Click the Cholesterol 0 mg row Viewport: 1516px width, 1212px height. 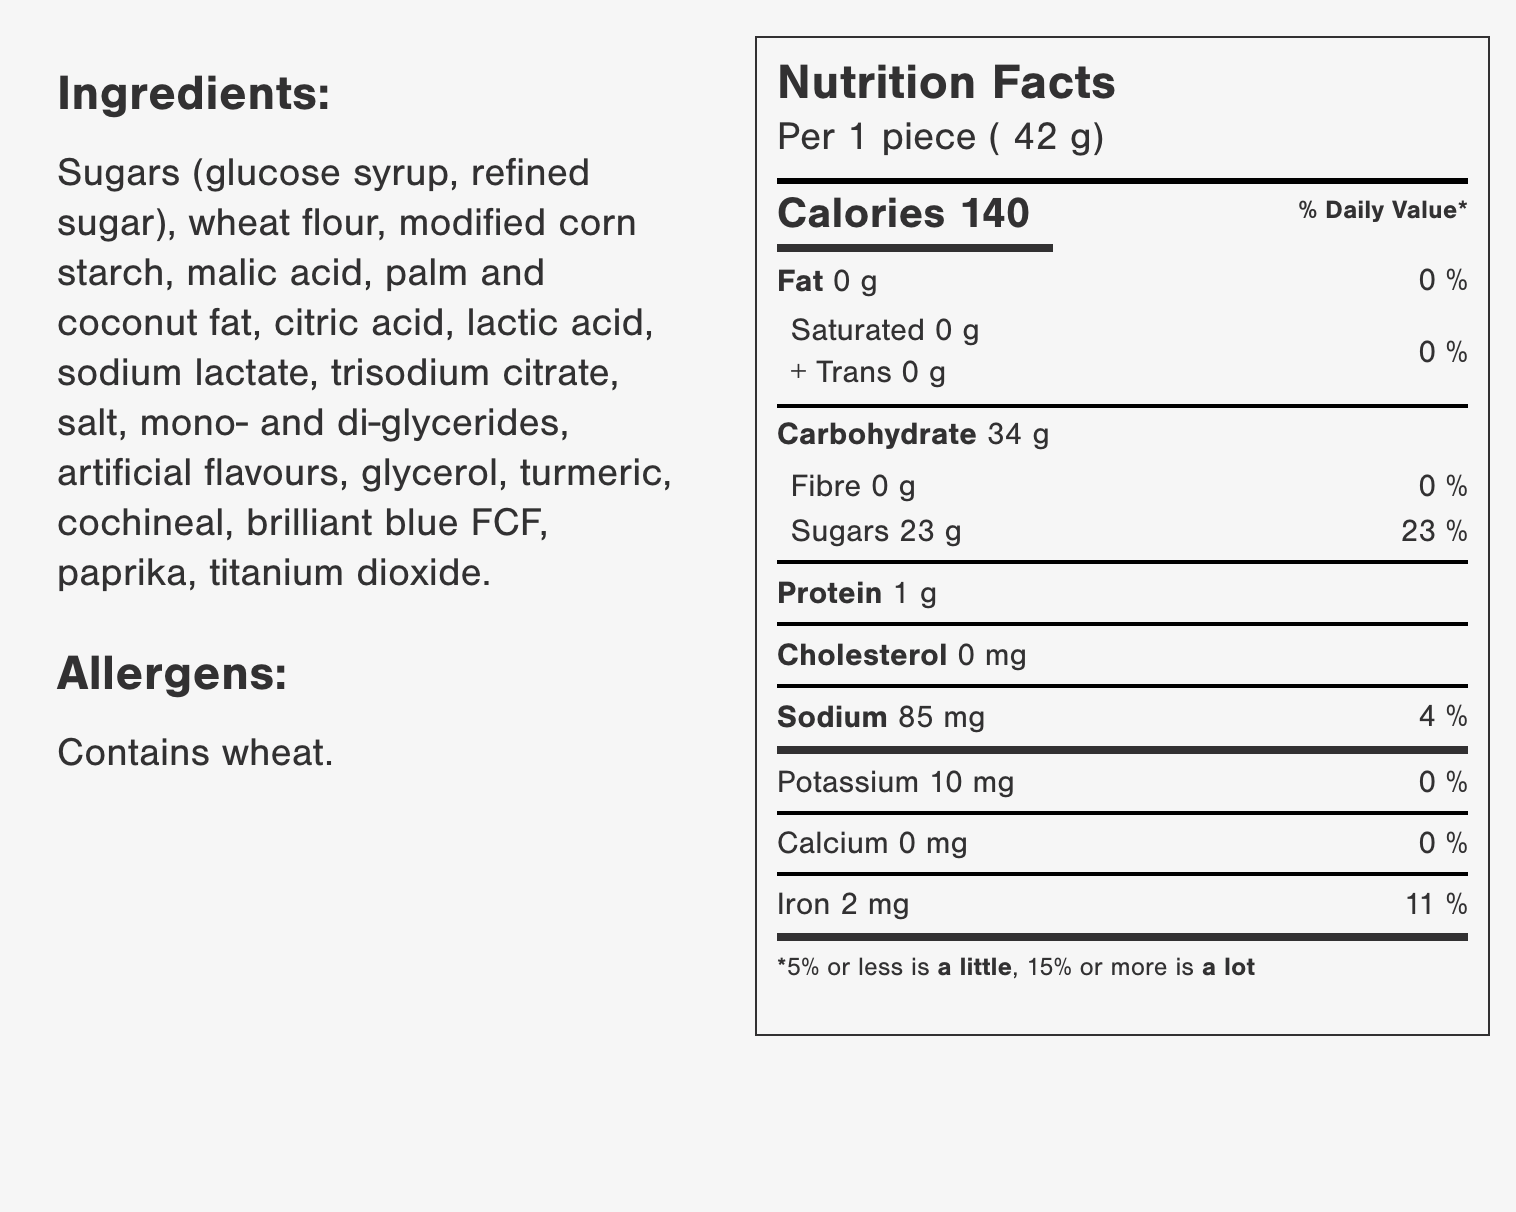click(x=1122, y=656)
